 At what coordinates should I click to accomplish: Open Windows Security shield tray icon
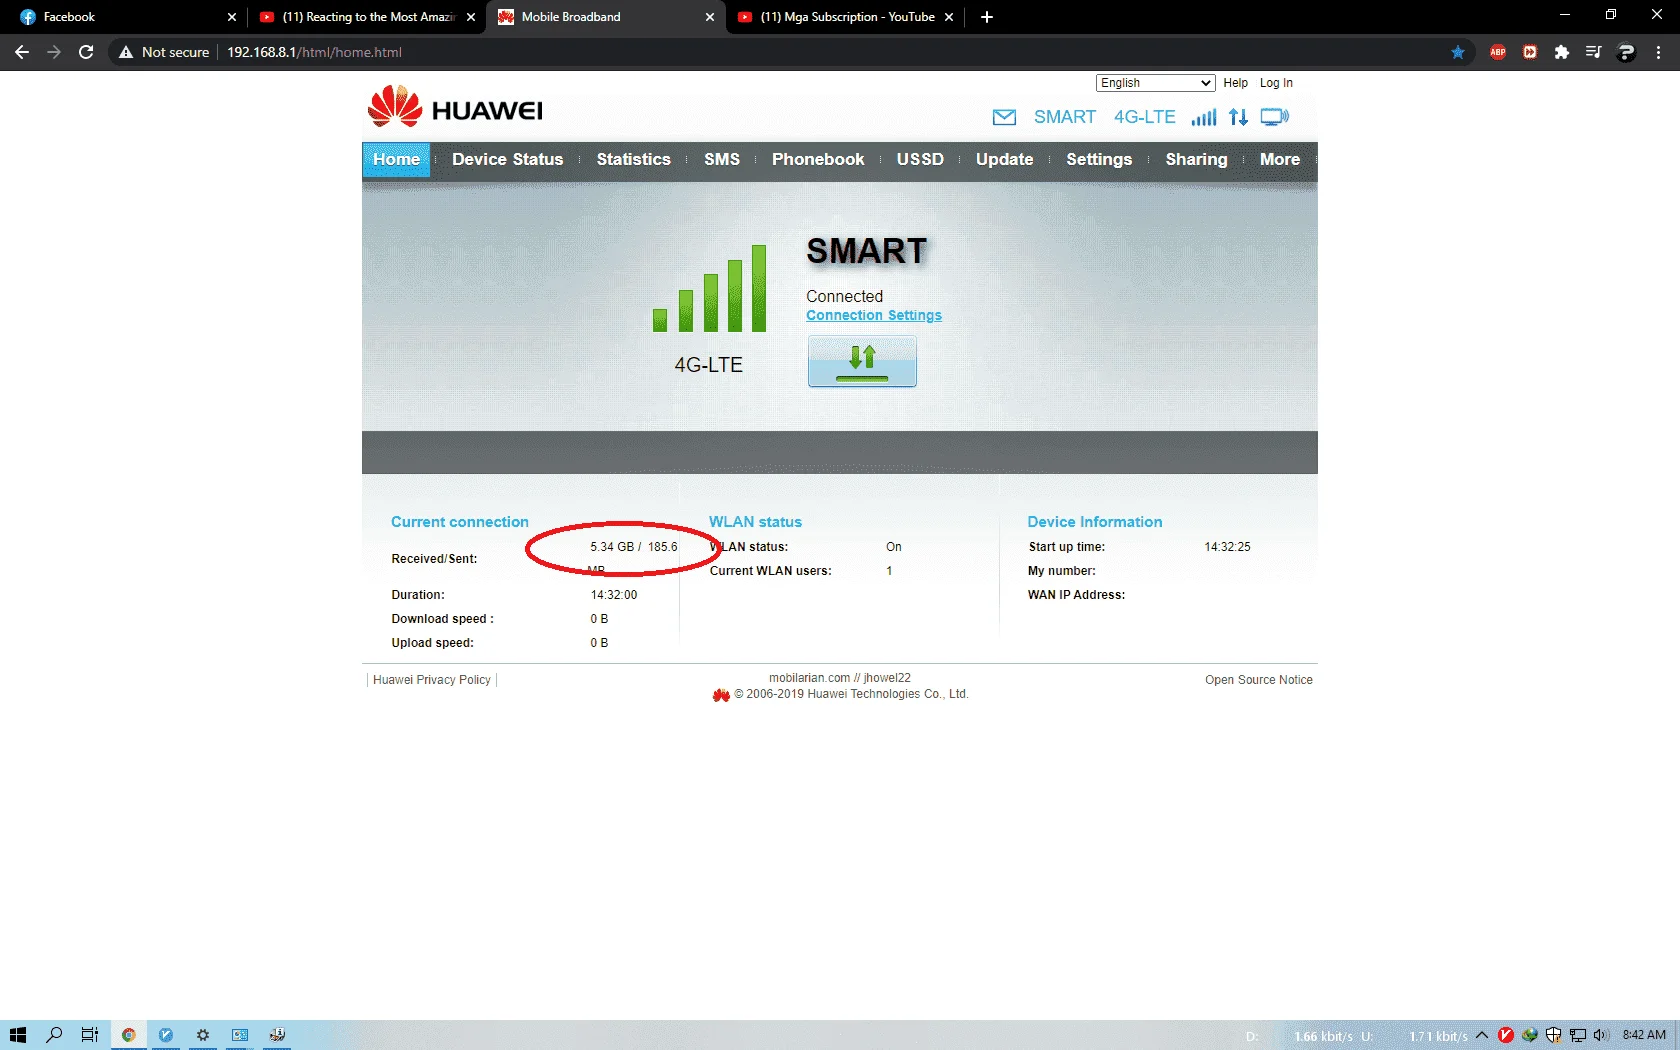pos(1554,1035)
